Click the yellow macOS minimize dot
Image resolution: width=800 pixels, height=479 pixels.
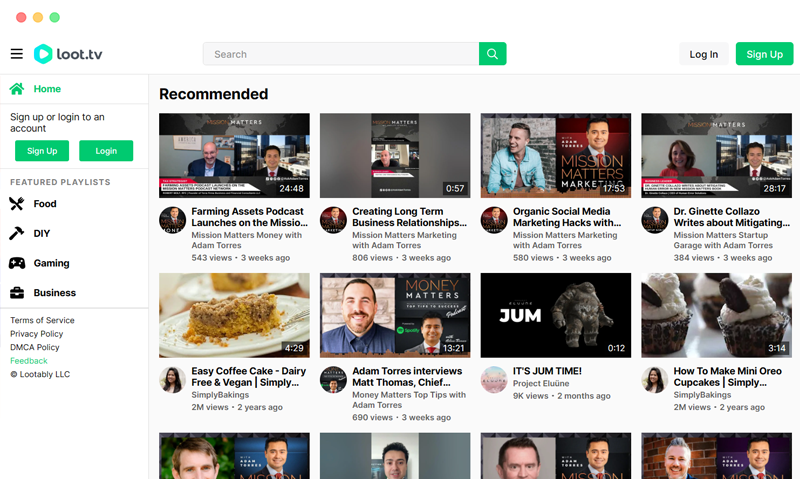click(38, 17)
